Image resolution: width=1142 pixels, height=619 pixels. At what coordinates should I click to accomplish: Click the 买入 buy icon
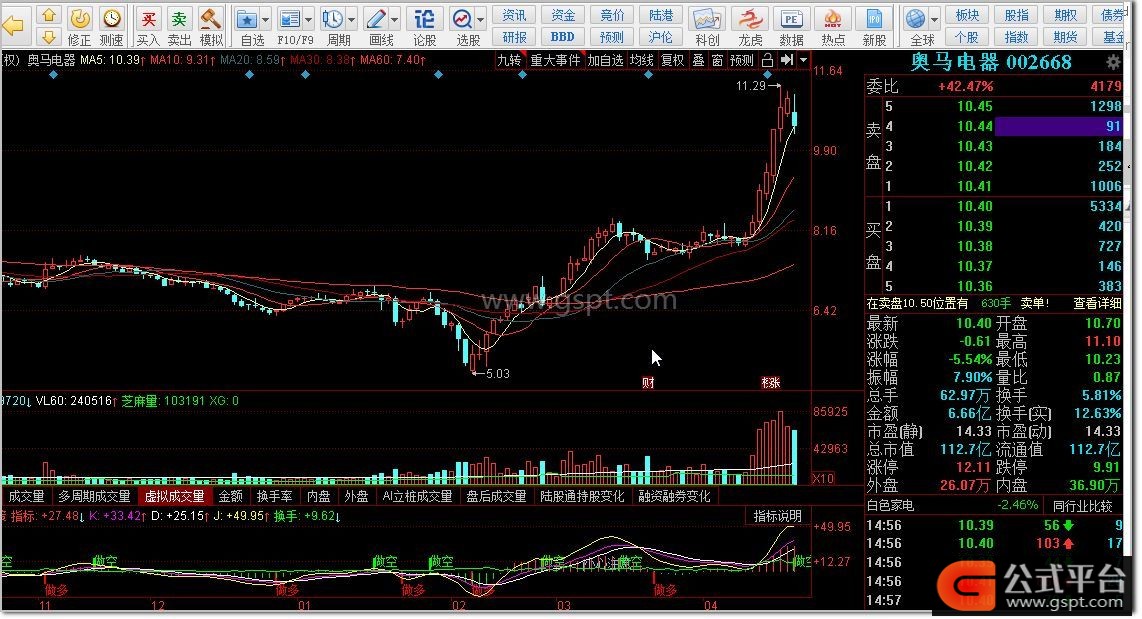(x=149, y=25)
